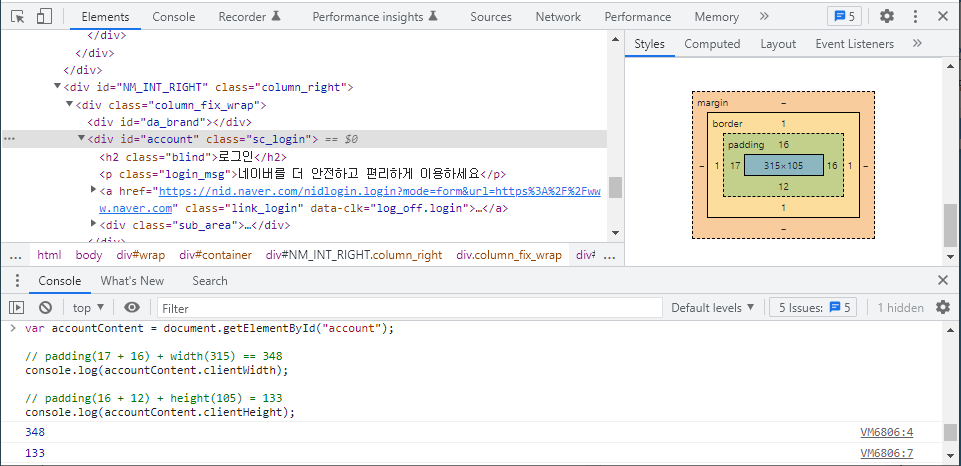The image size is (961, 466).
Task: Select the login_msg paragraph node
Action: [303, 174]
